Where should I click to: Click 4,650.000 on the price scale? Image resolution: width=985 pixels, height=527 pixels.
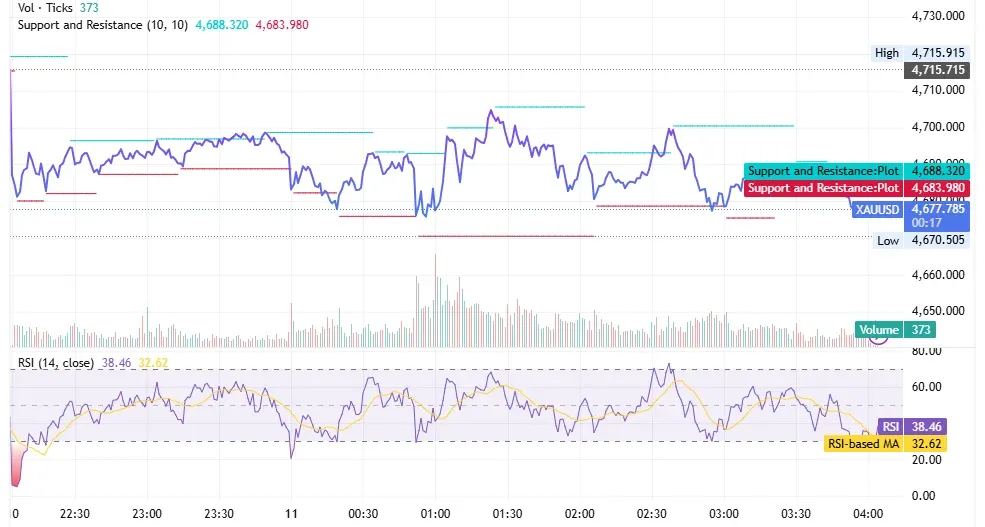(938, 311)
